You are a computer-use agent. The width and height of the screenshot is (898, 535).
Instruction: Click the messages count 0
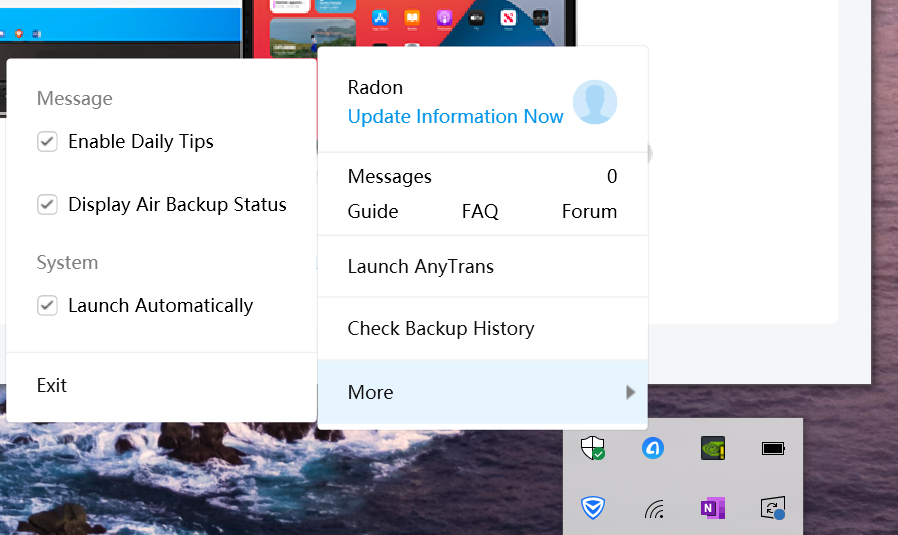612,176
